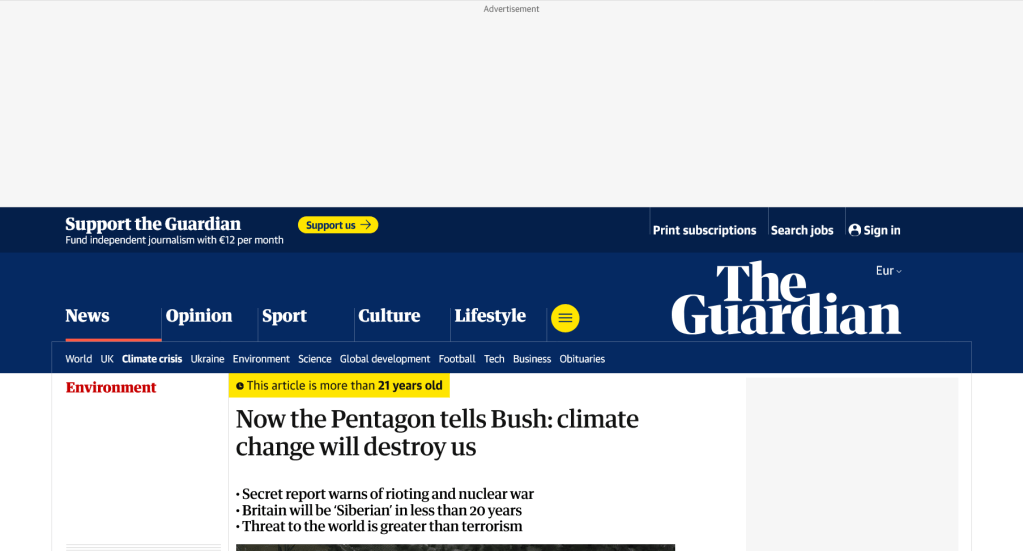Switch to the Opinion section
1023x551 pixels.
tap(199, 316)
